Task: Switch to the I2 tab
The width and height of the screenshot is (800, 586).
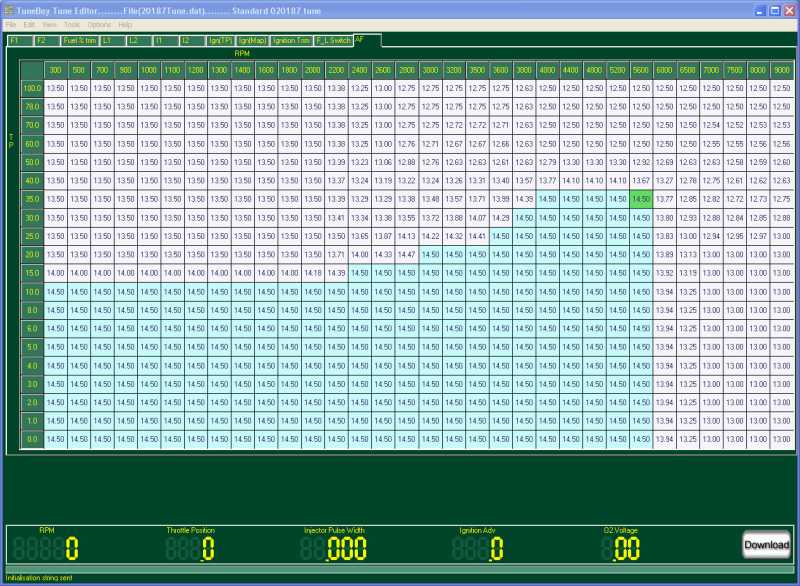Action: [x=192, y=40]
